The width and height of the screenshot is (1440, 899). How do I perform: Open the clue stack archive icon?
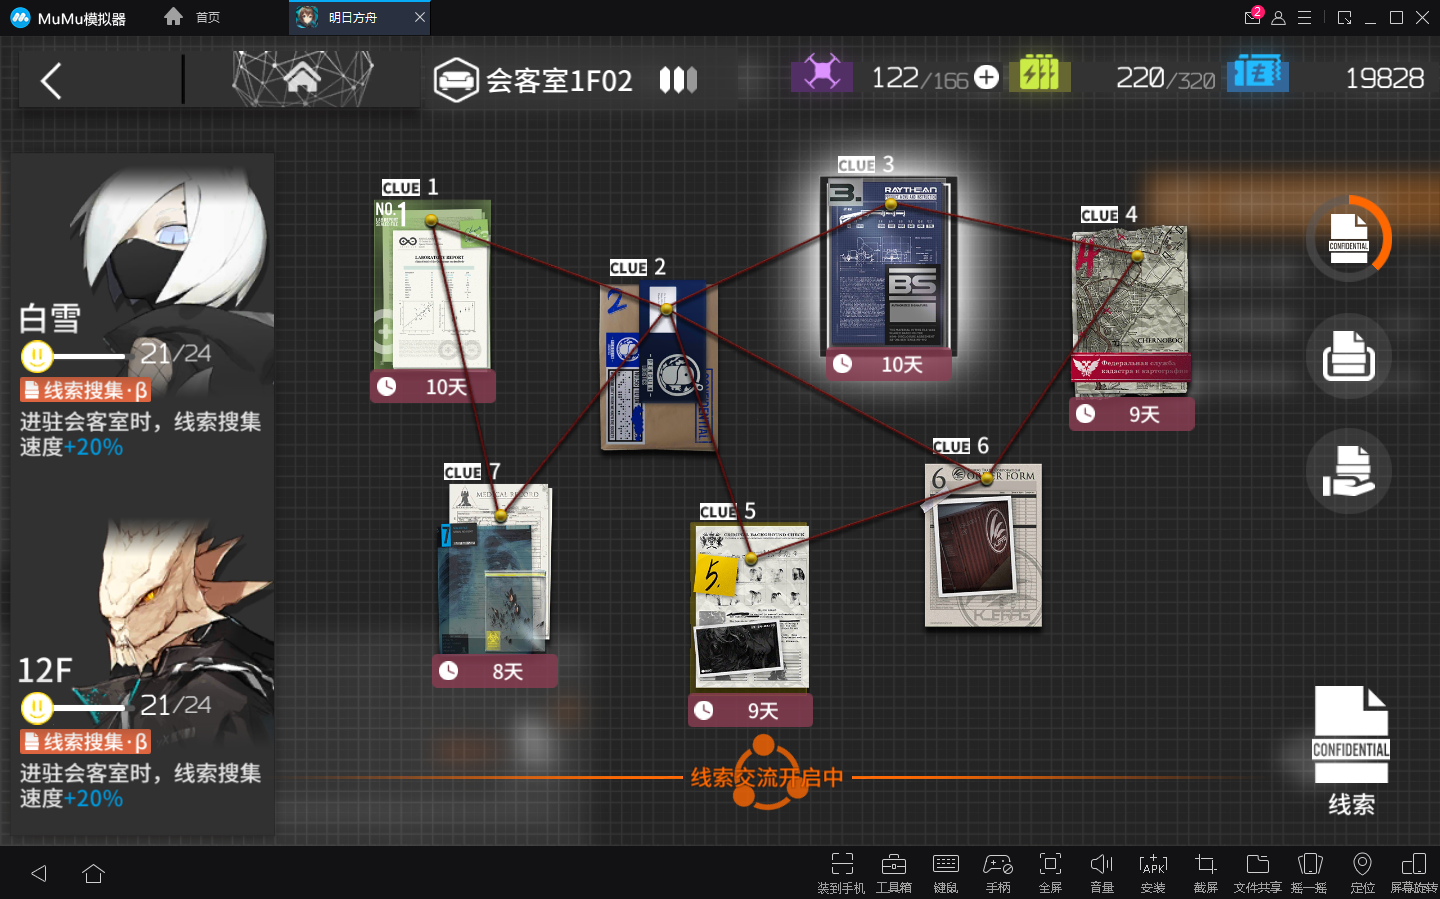point(1349,355)
